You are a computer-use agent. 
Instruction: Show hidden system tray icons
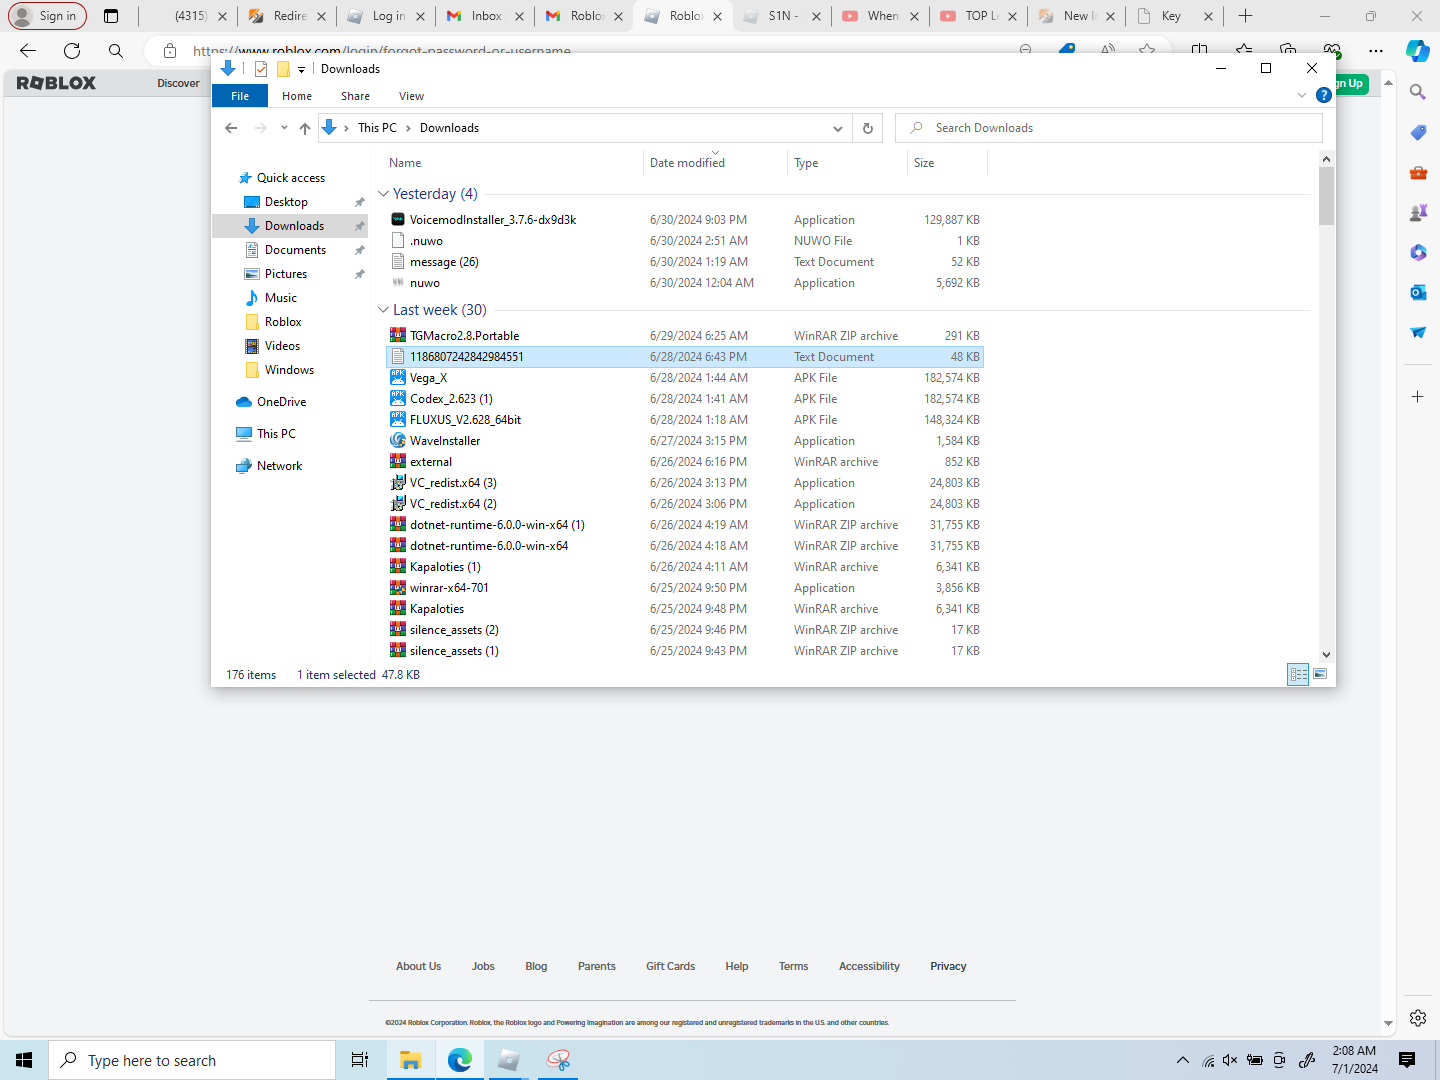pyautogui.click(x=1183, y=1060)
